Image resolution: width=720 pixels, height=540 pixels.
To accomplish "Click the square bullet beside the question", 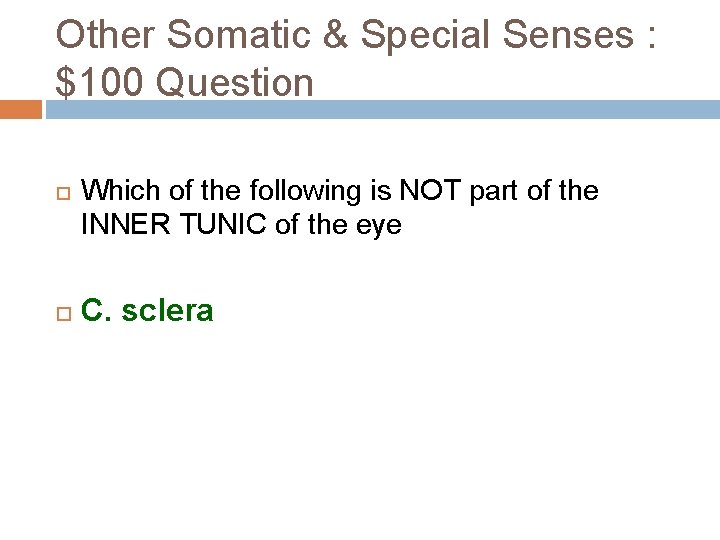I will click(x=61, y=191).
